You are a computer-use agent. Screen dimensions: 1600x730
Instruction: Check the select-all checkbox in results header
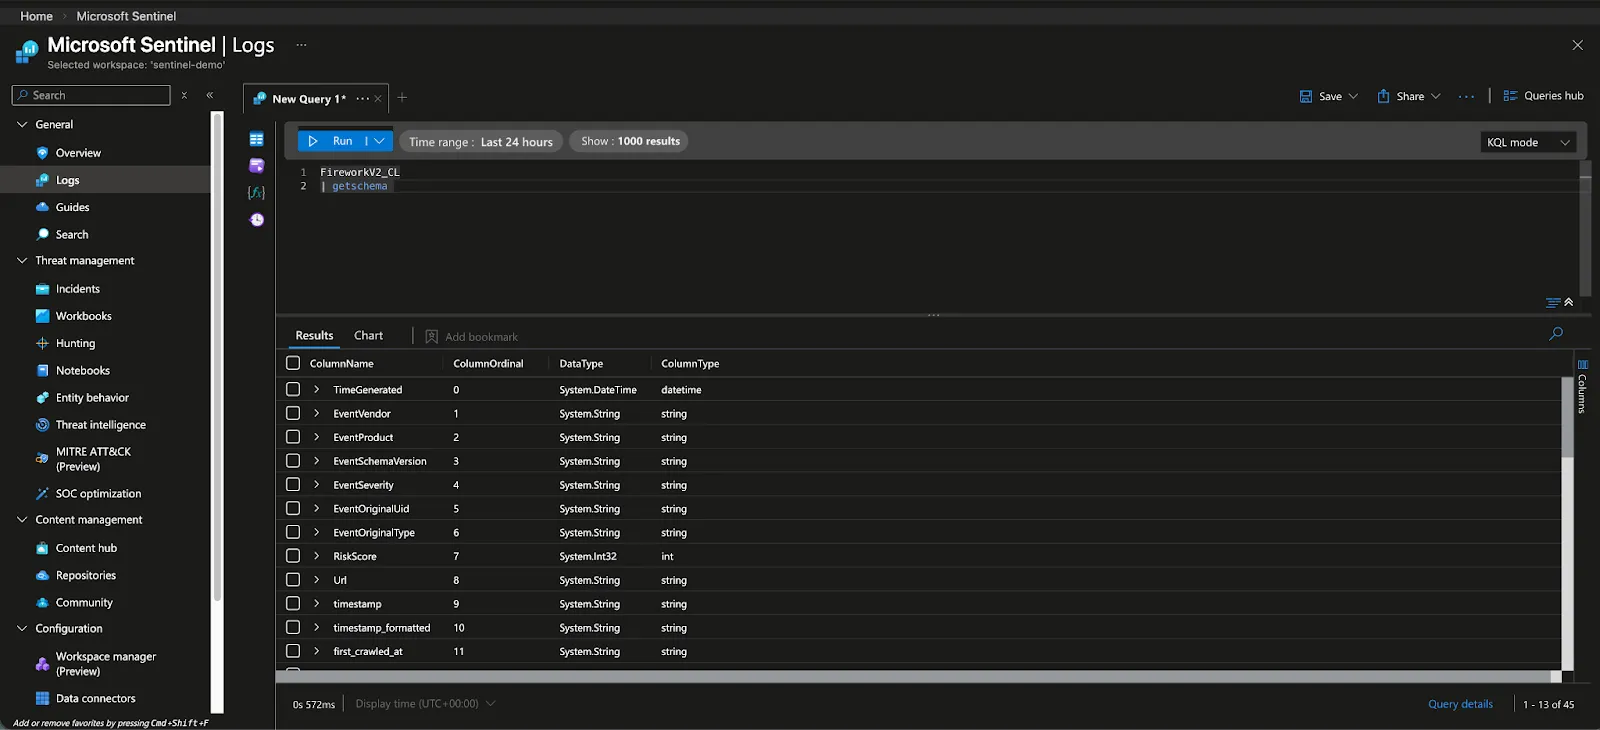(293, 363)
